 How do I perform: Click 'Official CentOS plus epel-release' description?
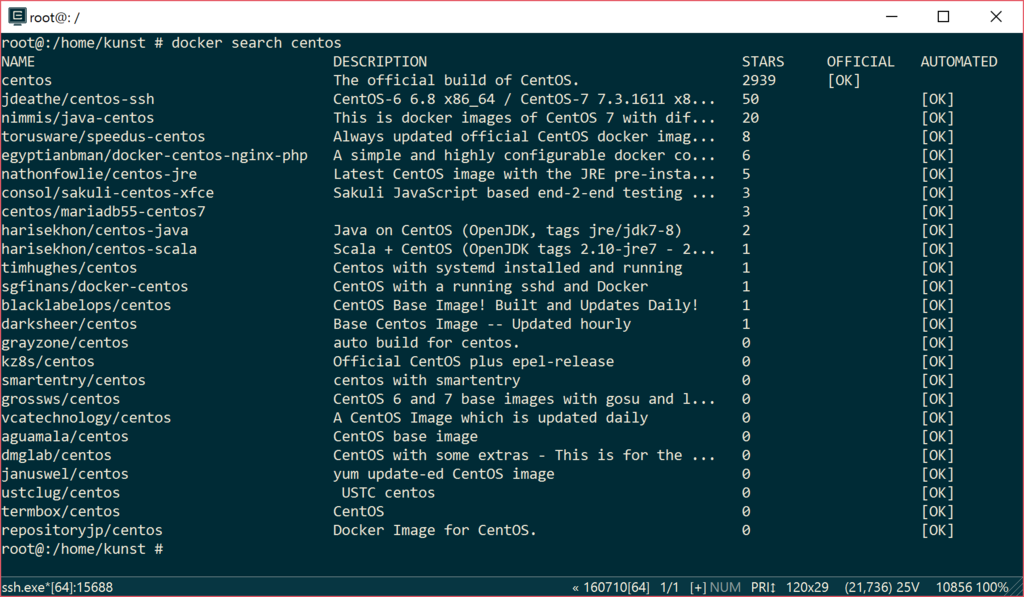tap(473, 362)
